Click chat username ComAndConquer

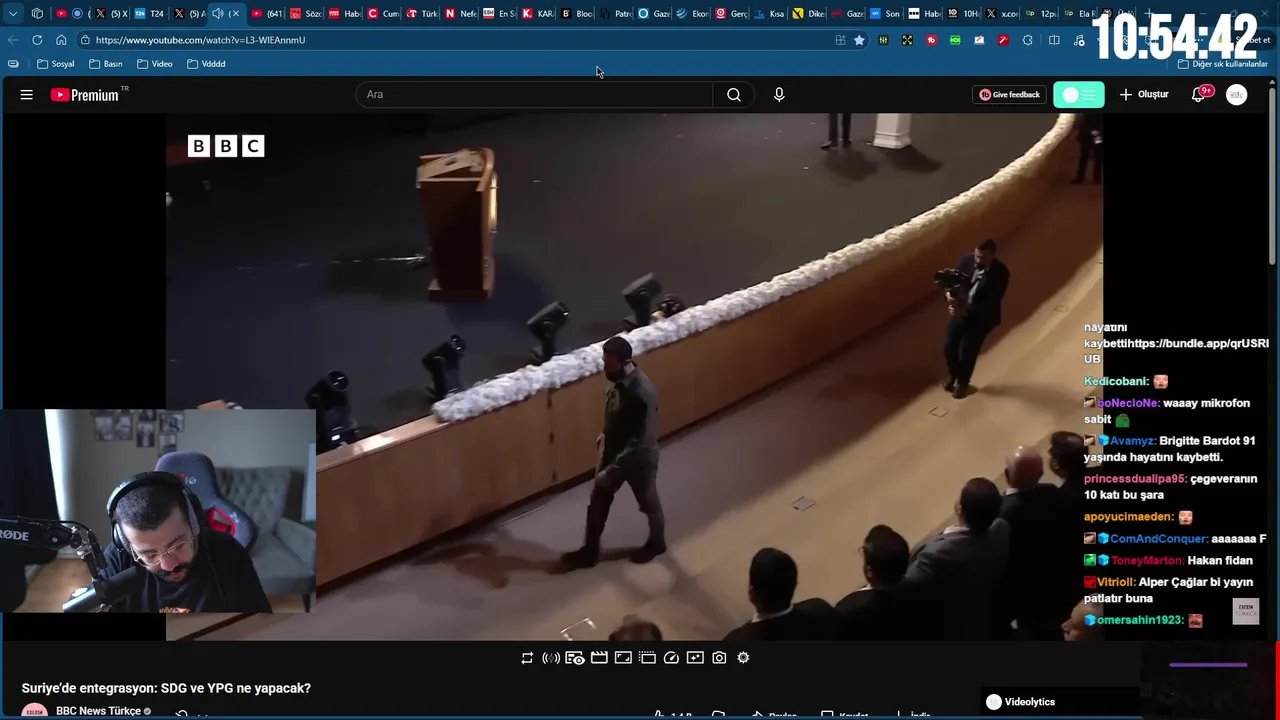point(1159,539)
